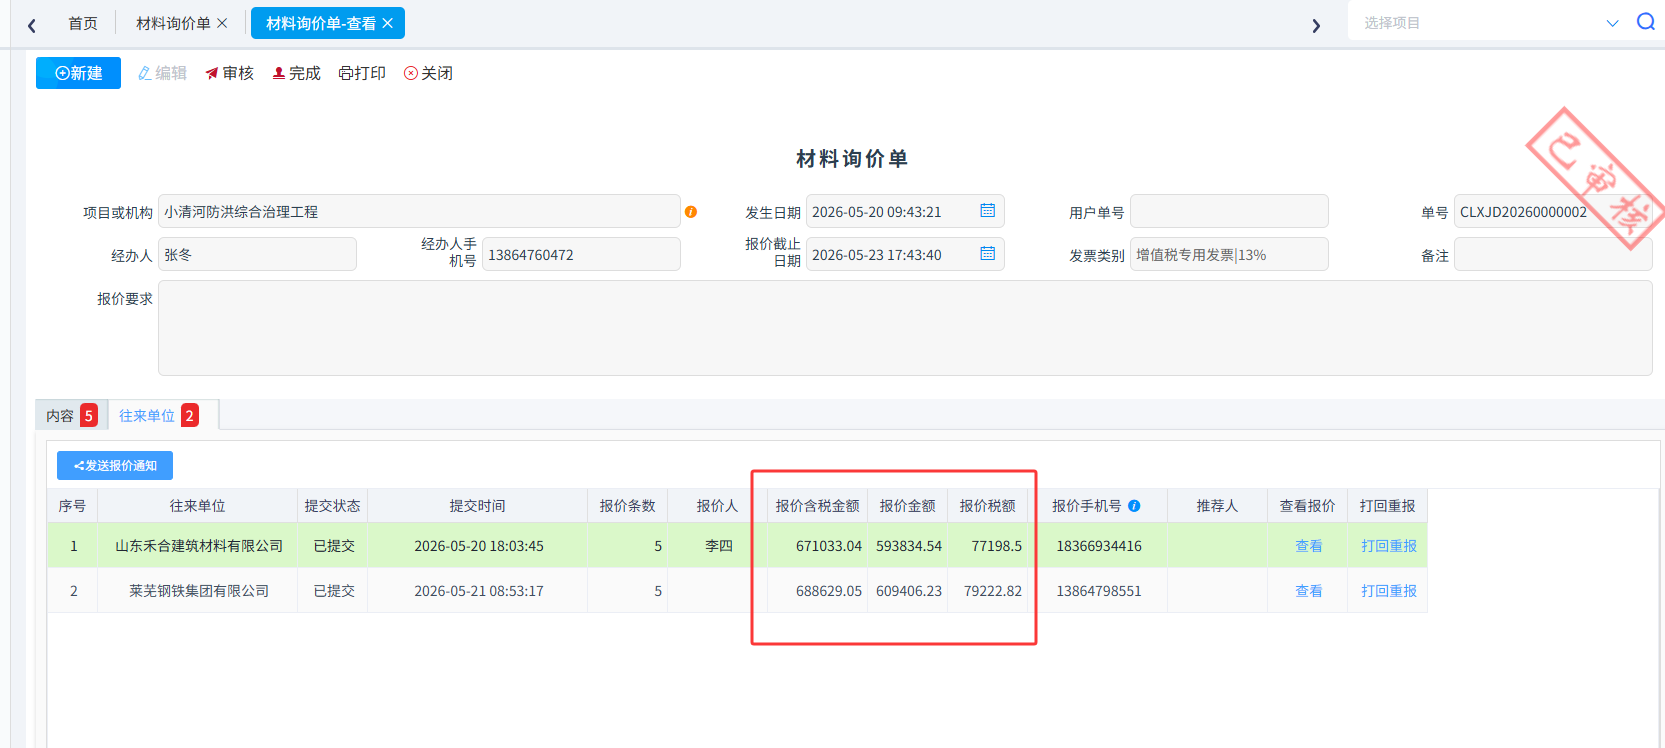This screenshot has width=1665, height=748.
Task: Switch to the 材料询价单 tab
Action: (173, 23)
